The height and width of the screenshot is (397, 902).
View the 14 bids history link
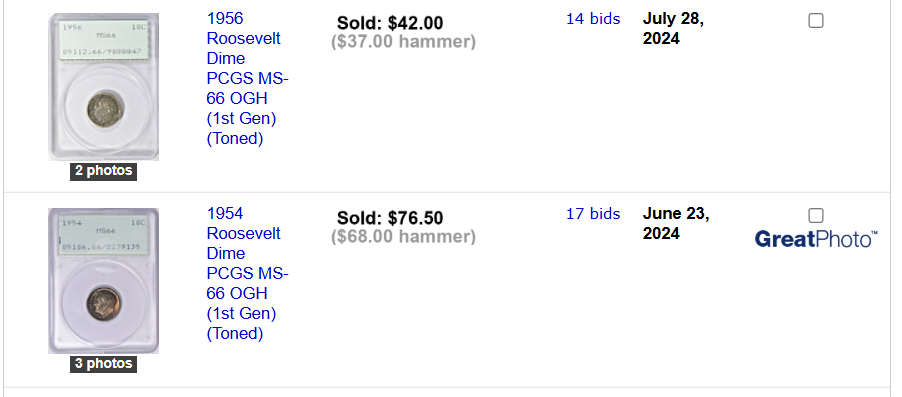click(x=593, y=19)
